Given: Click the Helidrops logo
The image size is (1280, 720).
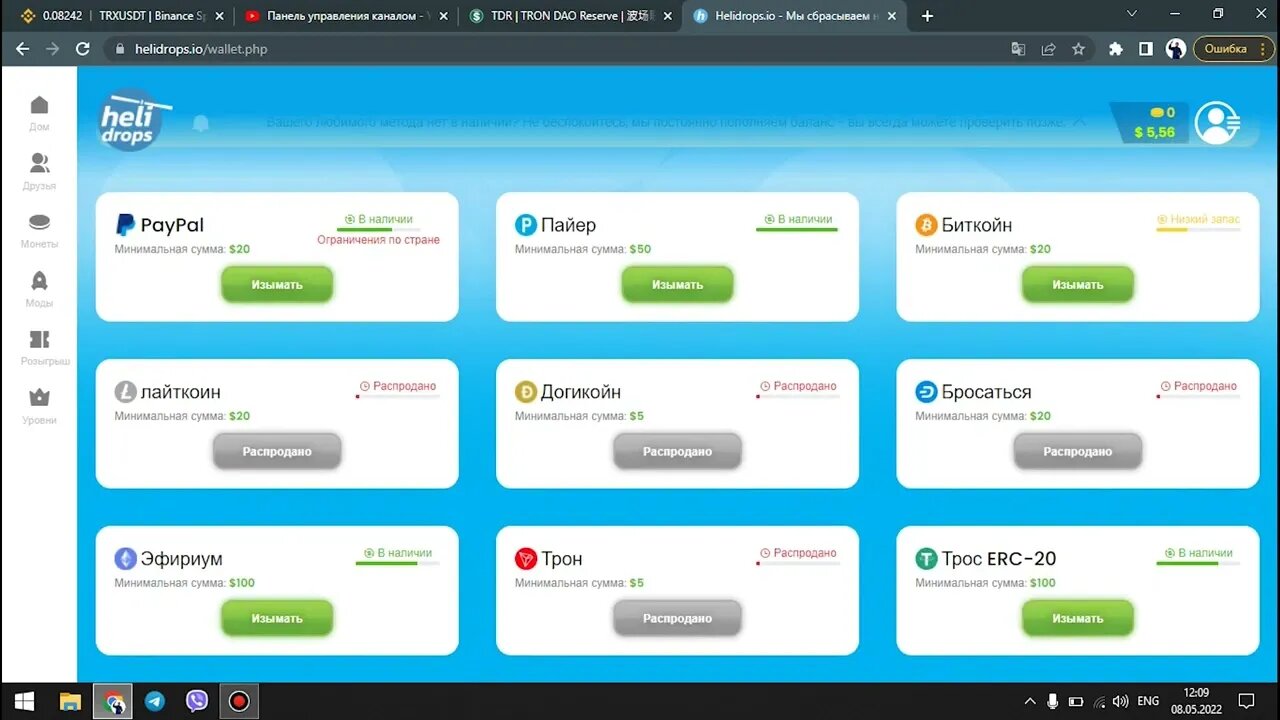Looking at the screenshot, I should 133,121.
